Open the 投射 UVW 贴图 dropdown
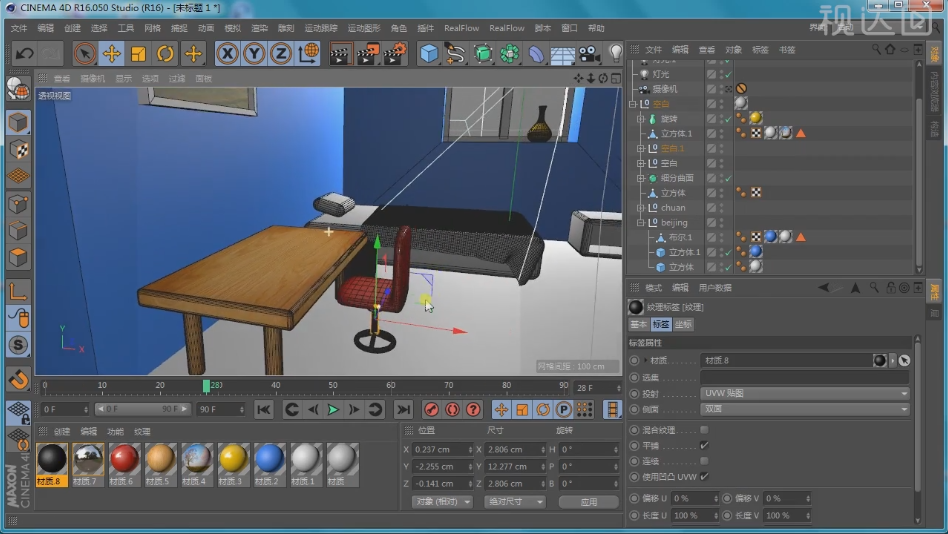 [x=805, y=393]
